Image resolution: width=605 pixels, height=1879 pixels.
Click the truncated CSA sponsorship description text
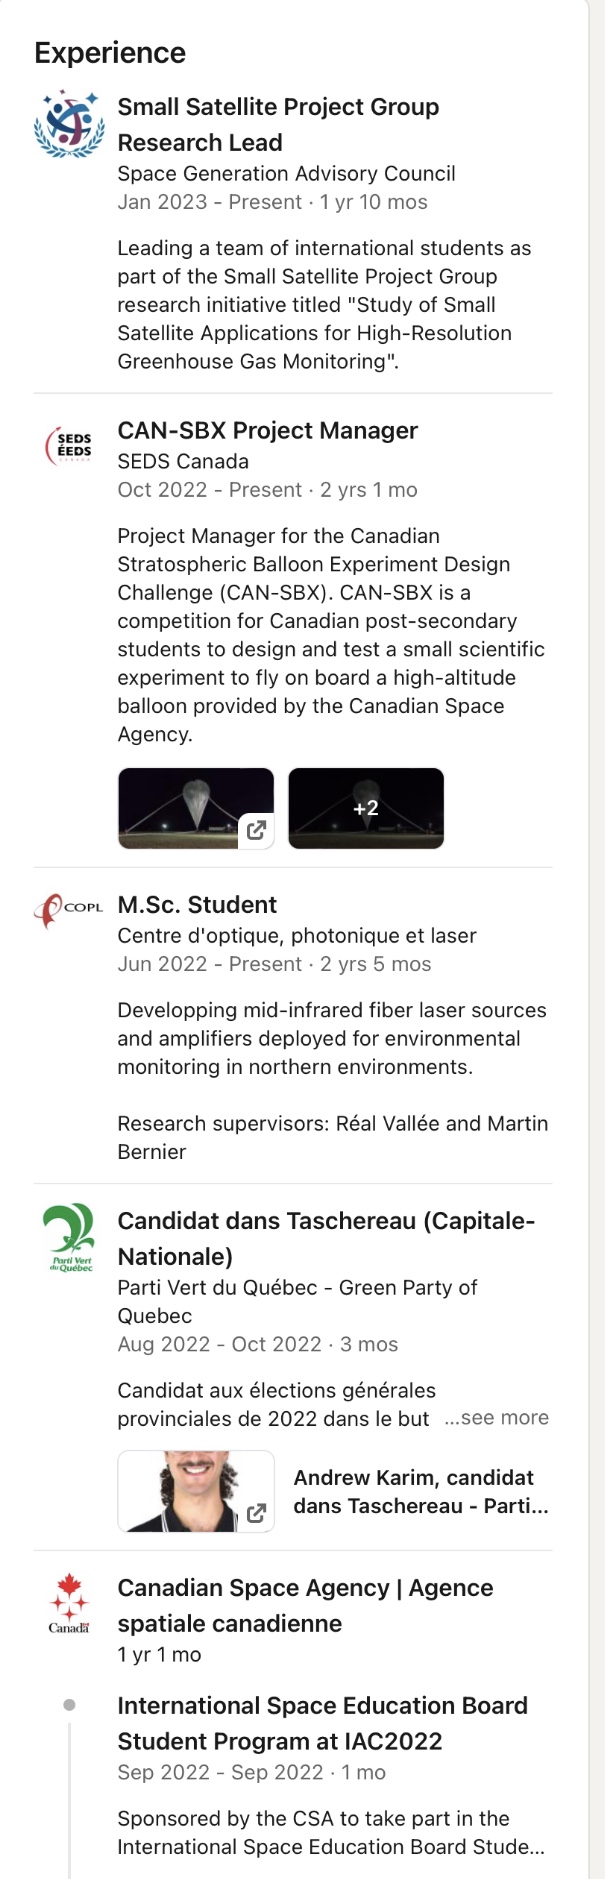point(330,1832)
